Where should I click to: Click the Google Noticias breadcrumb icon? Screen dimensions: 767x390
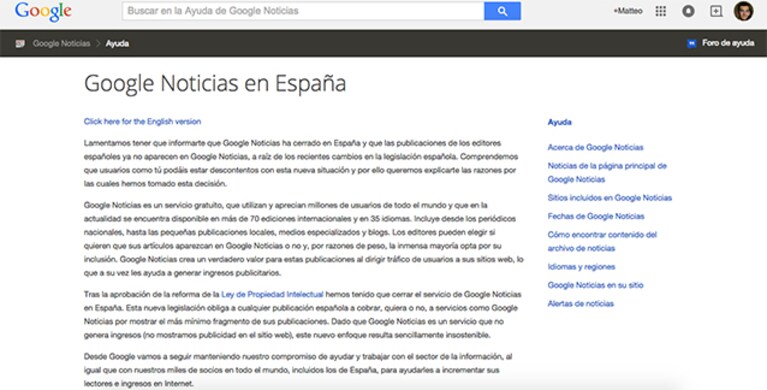(20, 44)
